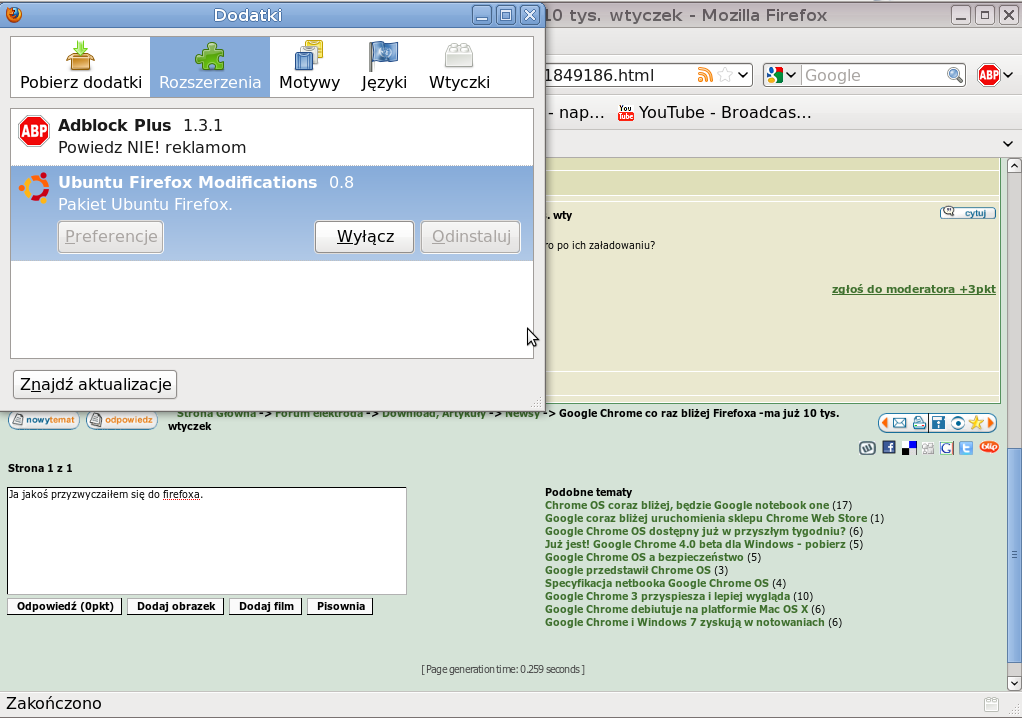This screenshot has width=1022, height=718.
Task: Open the address bar history dropdown
Action: click(x=743, y=75)
